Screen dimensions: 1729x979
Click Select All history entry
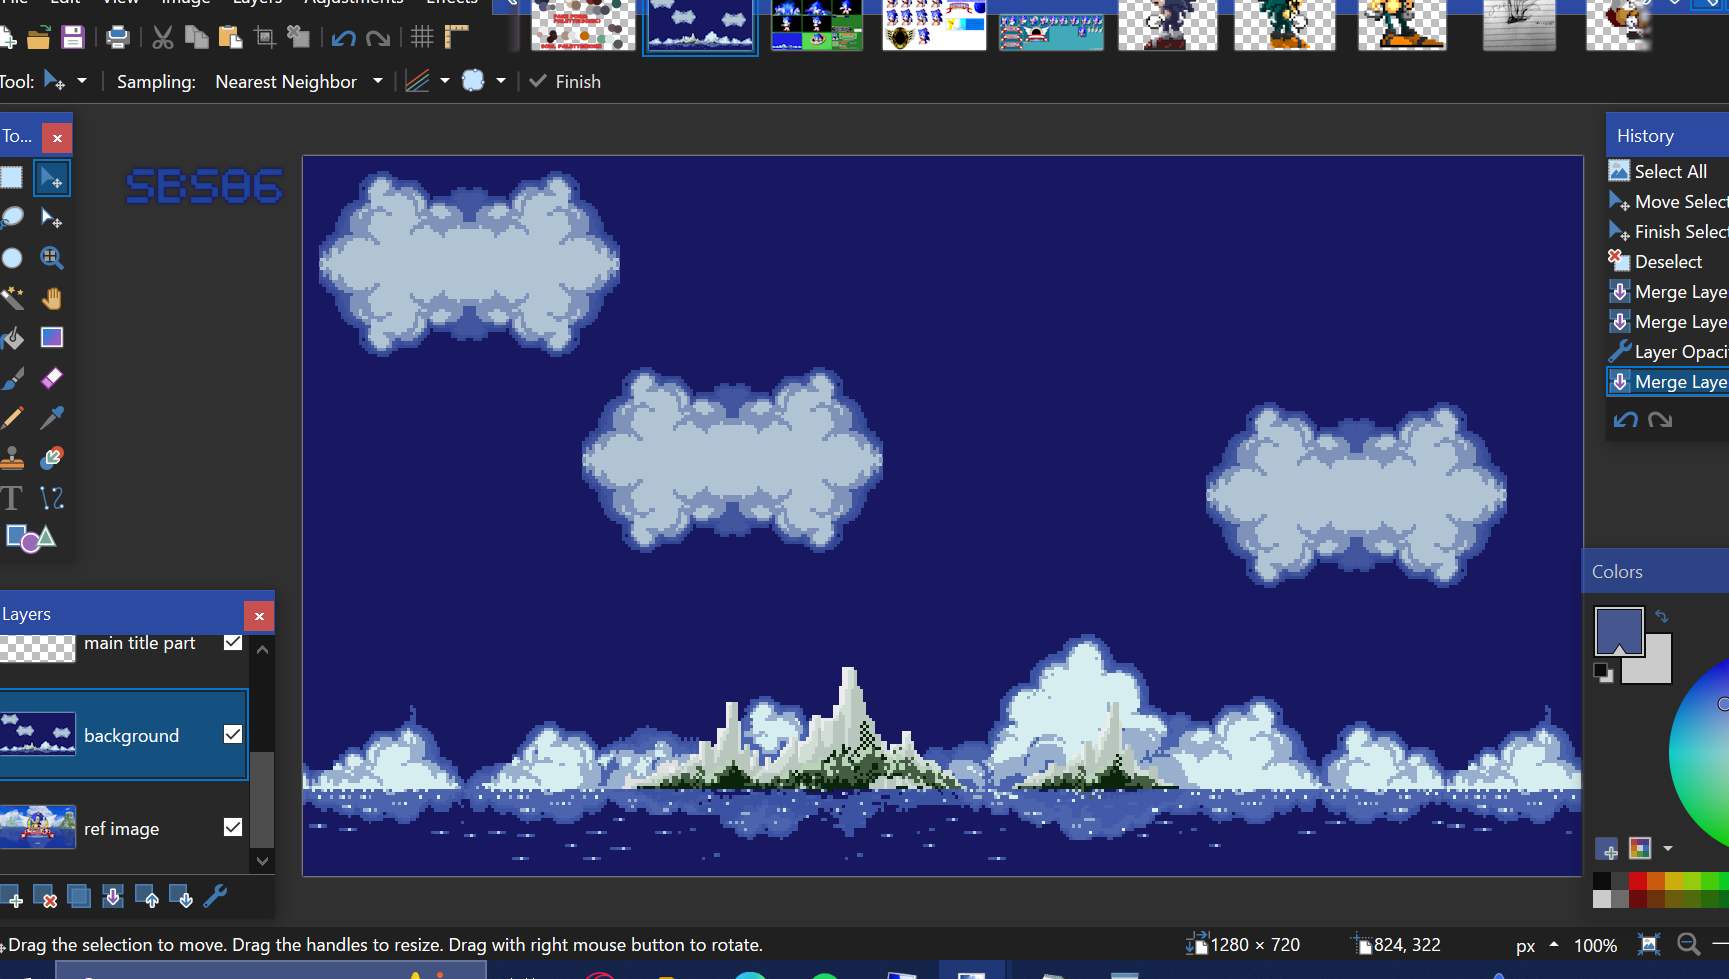point(1668,171)
